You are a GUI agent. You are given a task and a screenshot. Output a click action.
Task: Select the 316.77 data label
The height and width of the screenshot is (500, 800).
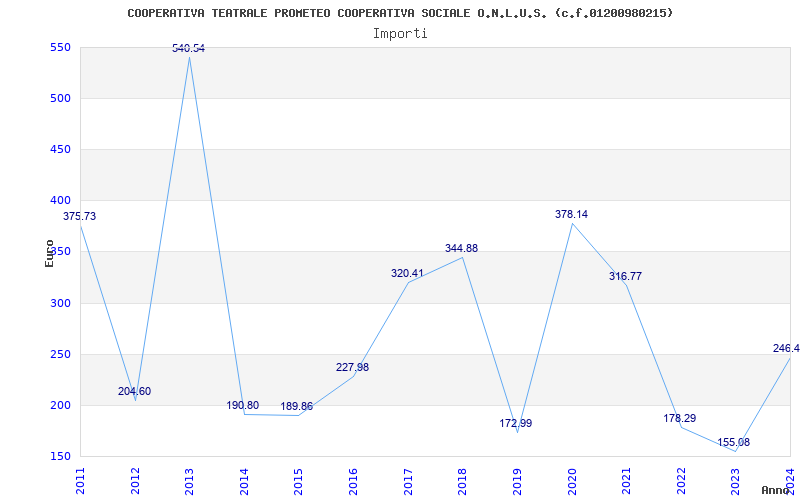[x=626, y=276]
